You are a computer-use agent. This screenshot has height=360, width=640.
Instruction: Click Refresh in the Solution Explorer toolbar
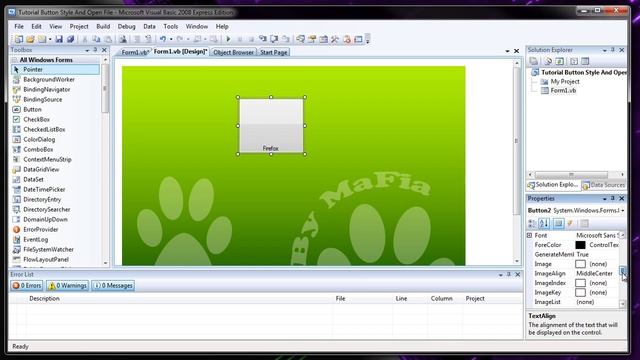click(x=560, y=61)
